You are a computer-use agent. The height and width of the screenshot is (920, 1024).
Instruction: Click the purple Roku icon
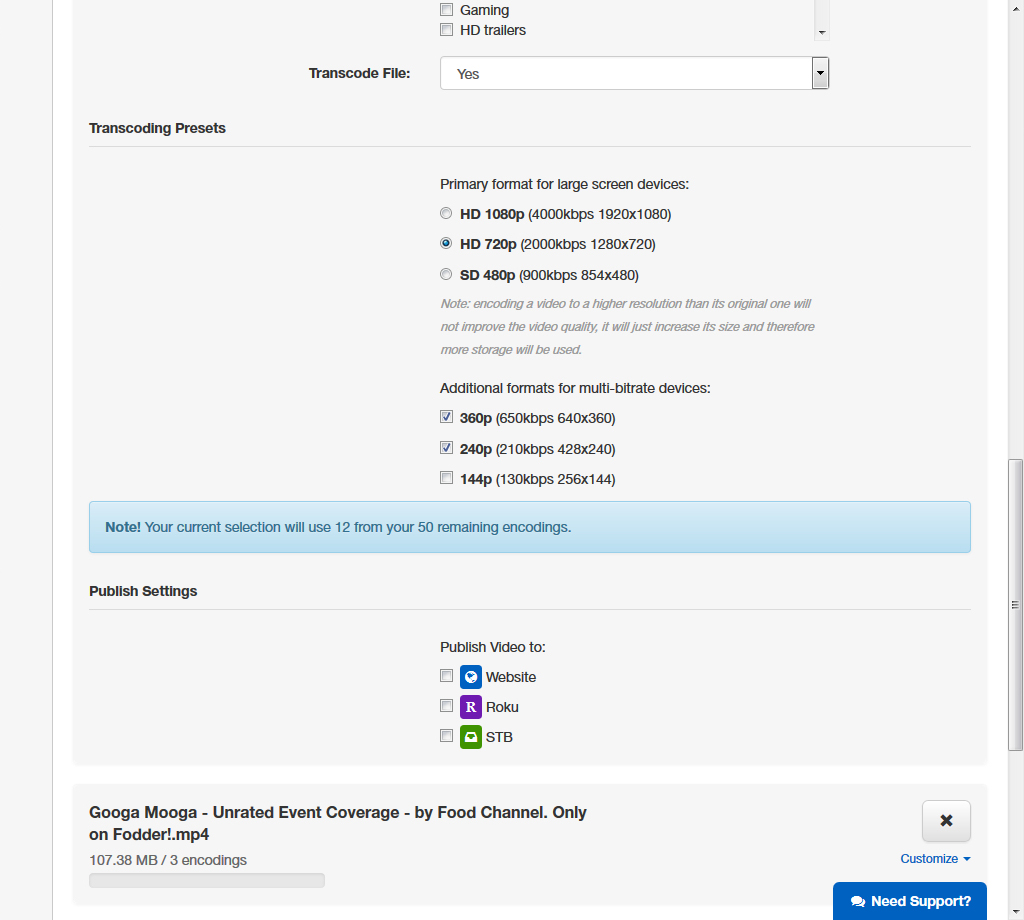point(470,707)
